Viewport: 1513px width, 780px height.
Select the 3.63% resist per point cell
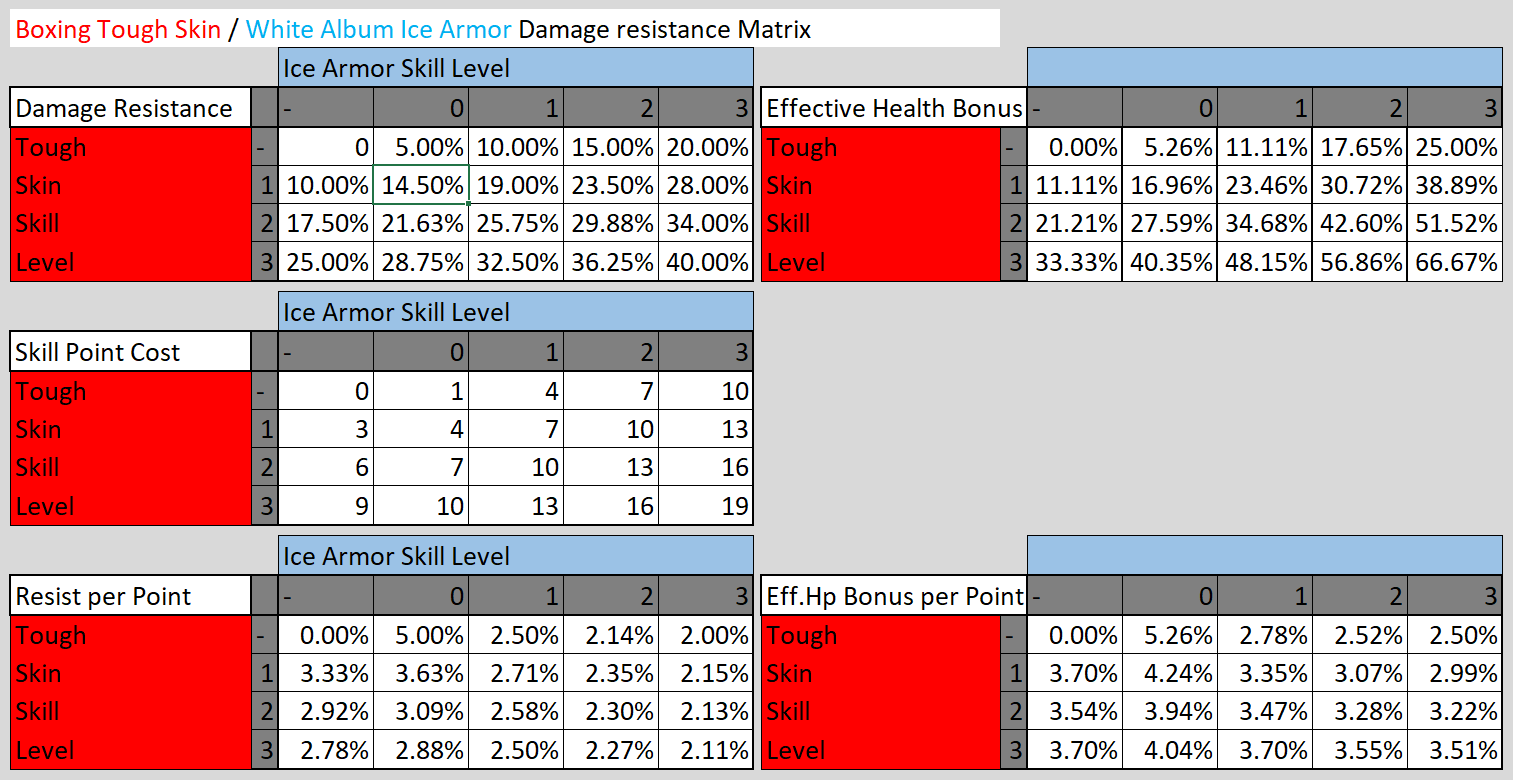pyautogui.click(x=421, y=673)
